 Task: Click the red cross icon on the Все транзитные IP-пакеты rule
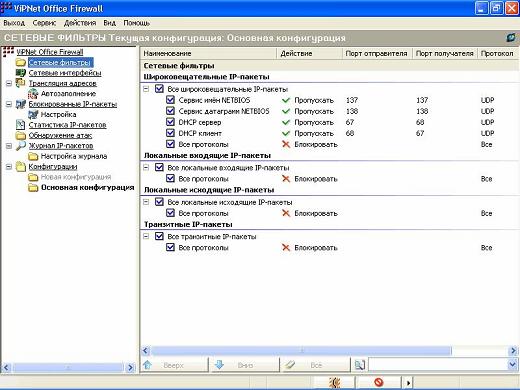pyautogui.click(x=286, y=248)
